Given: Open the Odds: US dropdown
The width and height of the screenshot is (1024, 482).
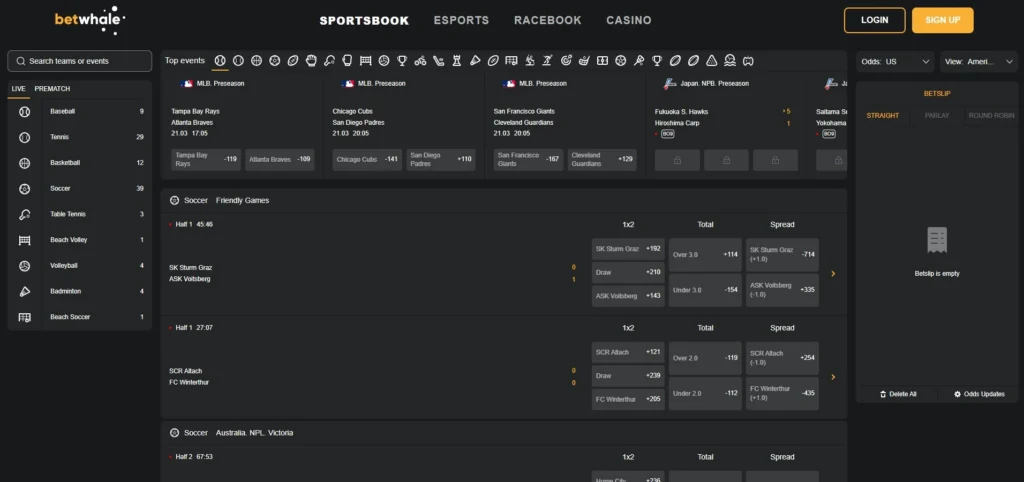Looking at the screenshot, I should click(895, 61).
